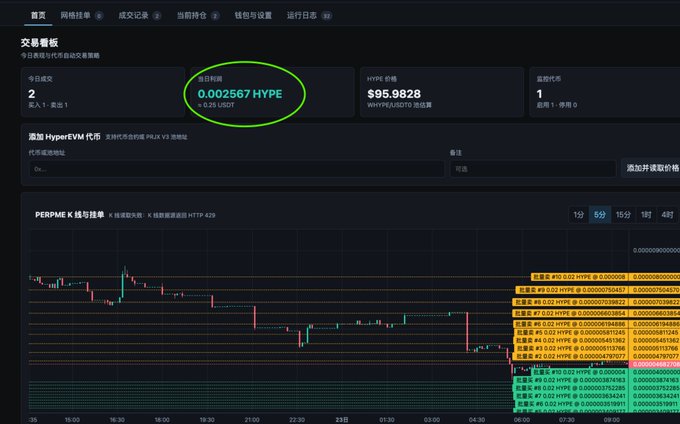Select buy order #10 at 0.000004
The image size is (680, 424).
[580, 372]
